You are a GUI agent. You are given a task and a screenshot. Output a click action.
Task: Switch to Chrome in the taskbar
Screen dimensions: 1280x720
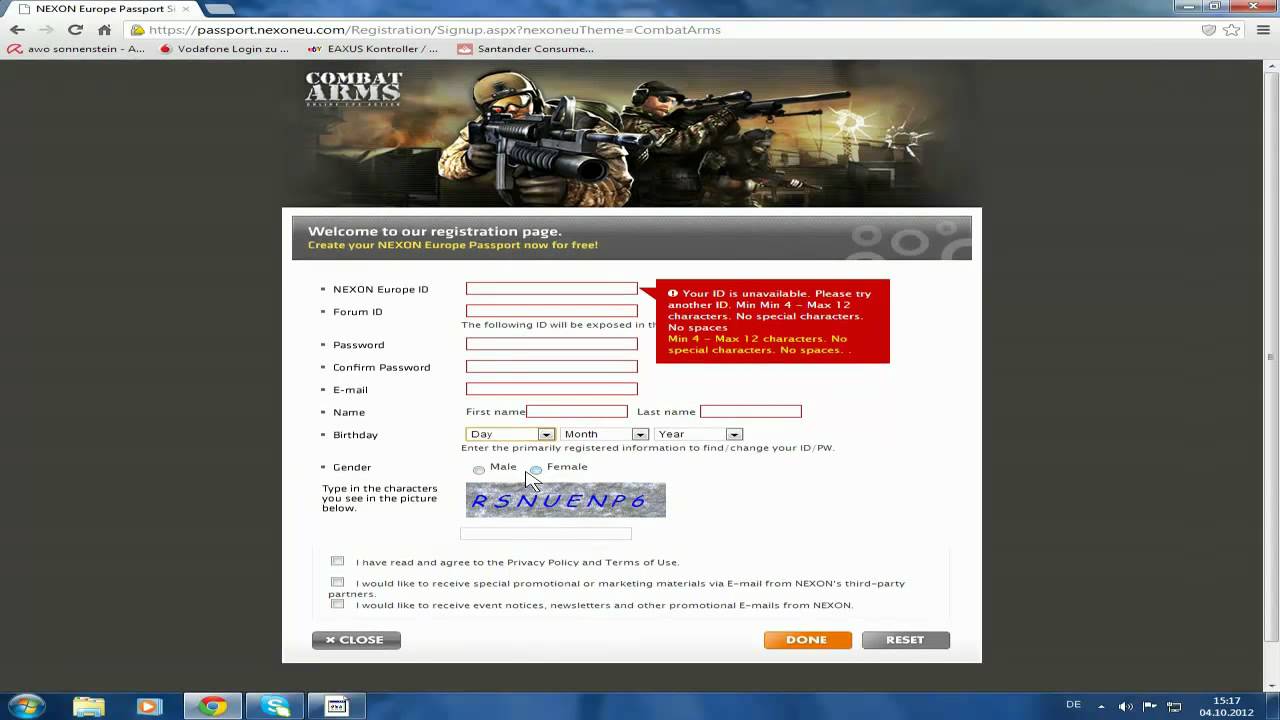coord(212,706)
